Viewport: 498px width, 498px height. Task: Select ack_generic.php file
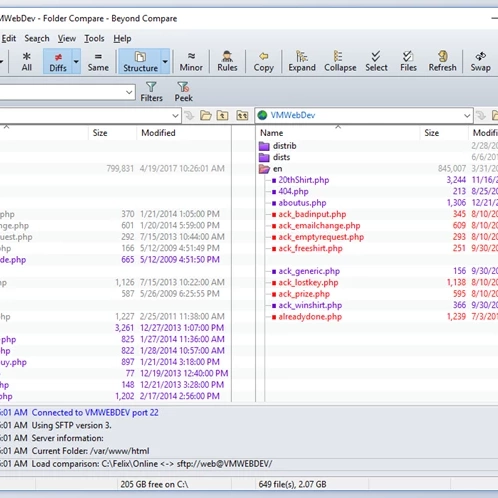(x=309, y=271)
